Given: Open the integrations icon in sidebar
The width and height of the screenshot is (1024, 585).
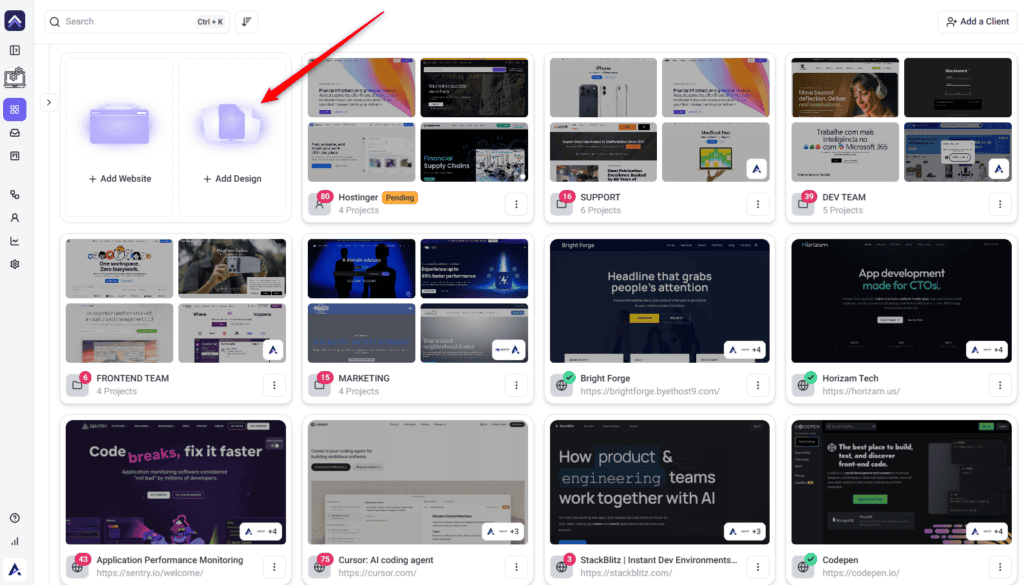Looking at the screenshot, I should tap(14, 195).
